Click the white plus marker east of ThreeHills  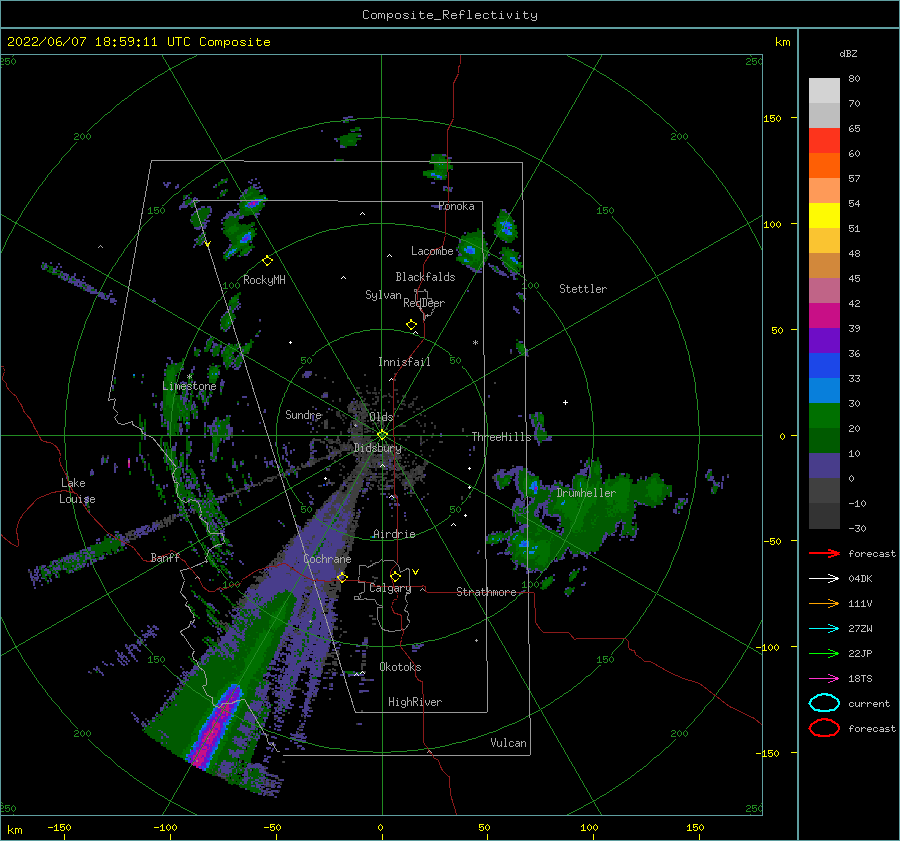[565, 402]
